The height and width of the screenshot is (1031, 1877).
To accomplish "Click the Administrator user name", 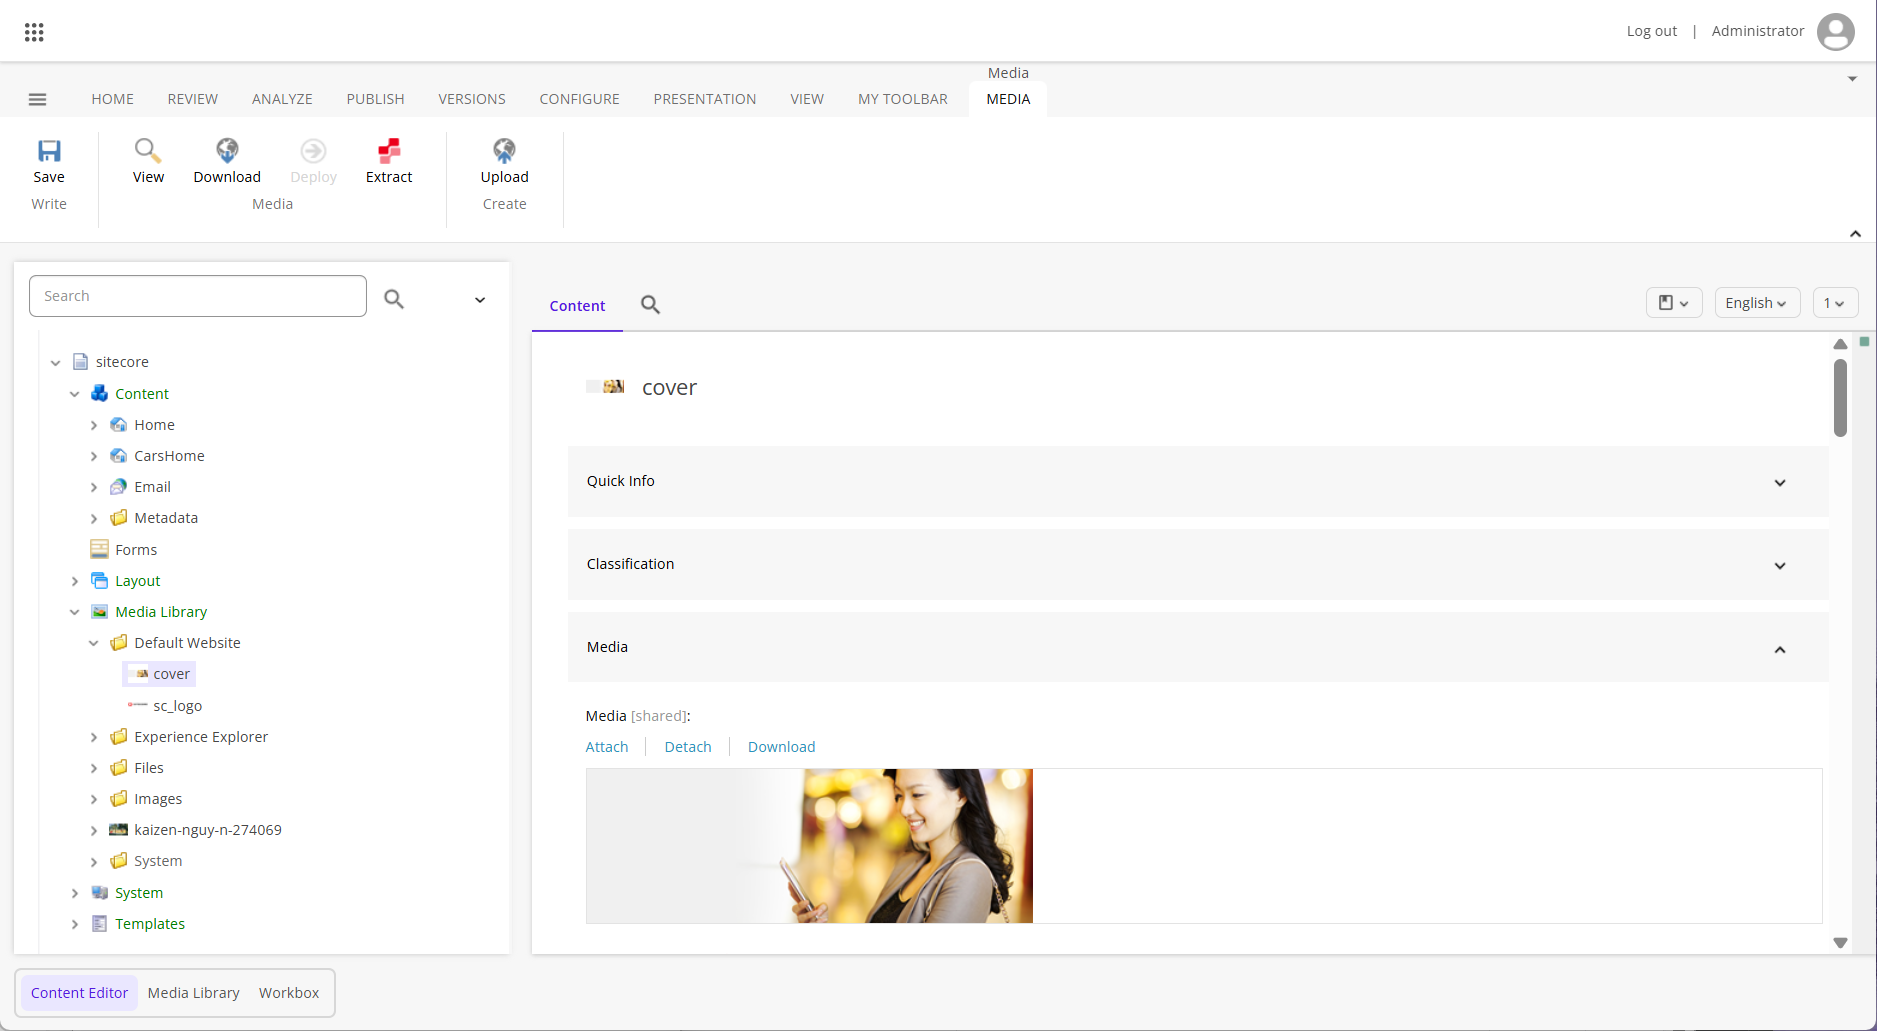I will (1758, 31).
